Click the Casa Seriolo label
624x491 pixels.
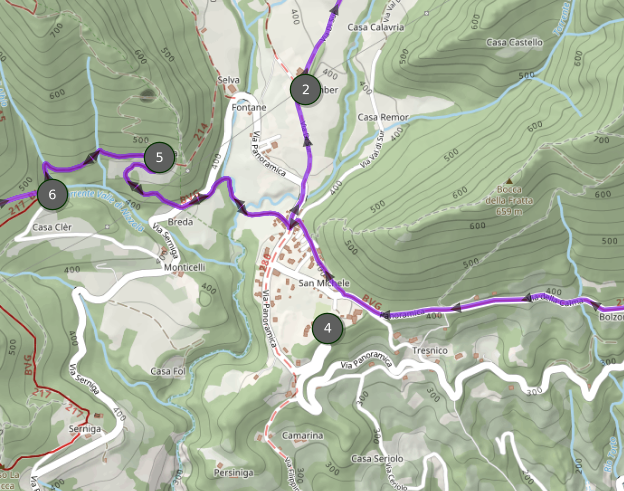click(x=377, y=459)
